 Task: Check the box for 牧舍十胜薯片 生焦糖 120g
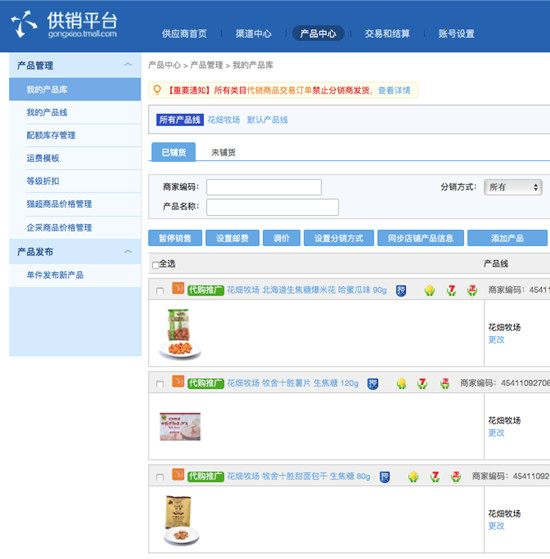tap(160, 384)
